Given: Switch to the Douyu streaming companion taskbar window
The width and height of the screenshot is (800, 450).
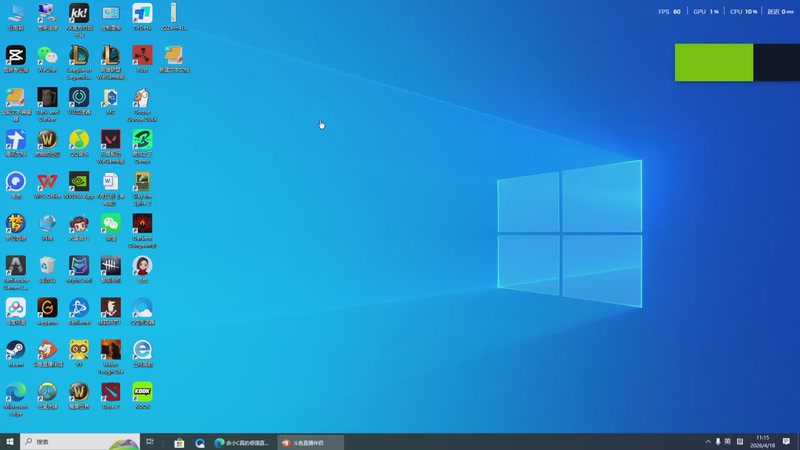Looking at the screenshot, I should pos(310,442).
